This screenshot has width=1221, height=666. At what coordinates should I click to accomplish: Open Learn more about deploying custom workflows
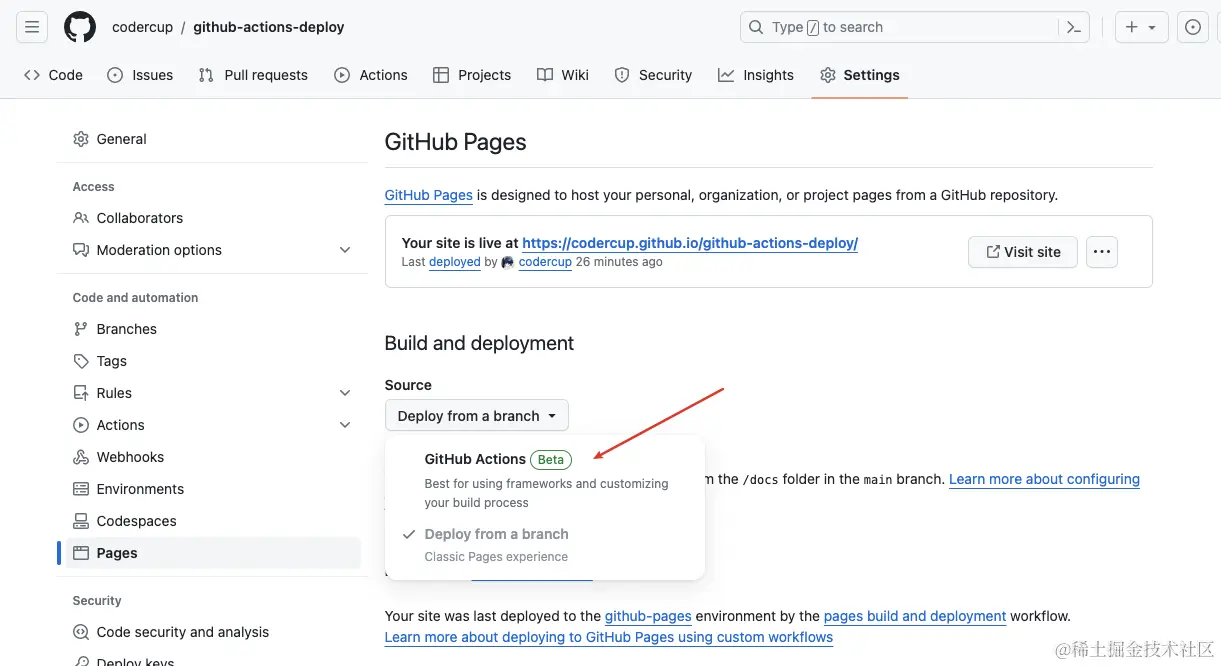click(x=609, y=637)
